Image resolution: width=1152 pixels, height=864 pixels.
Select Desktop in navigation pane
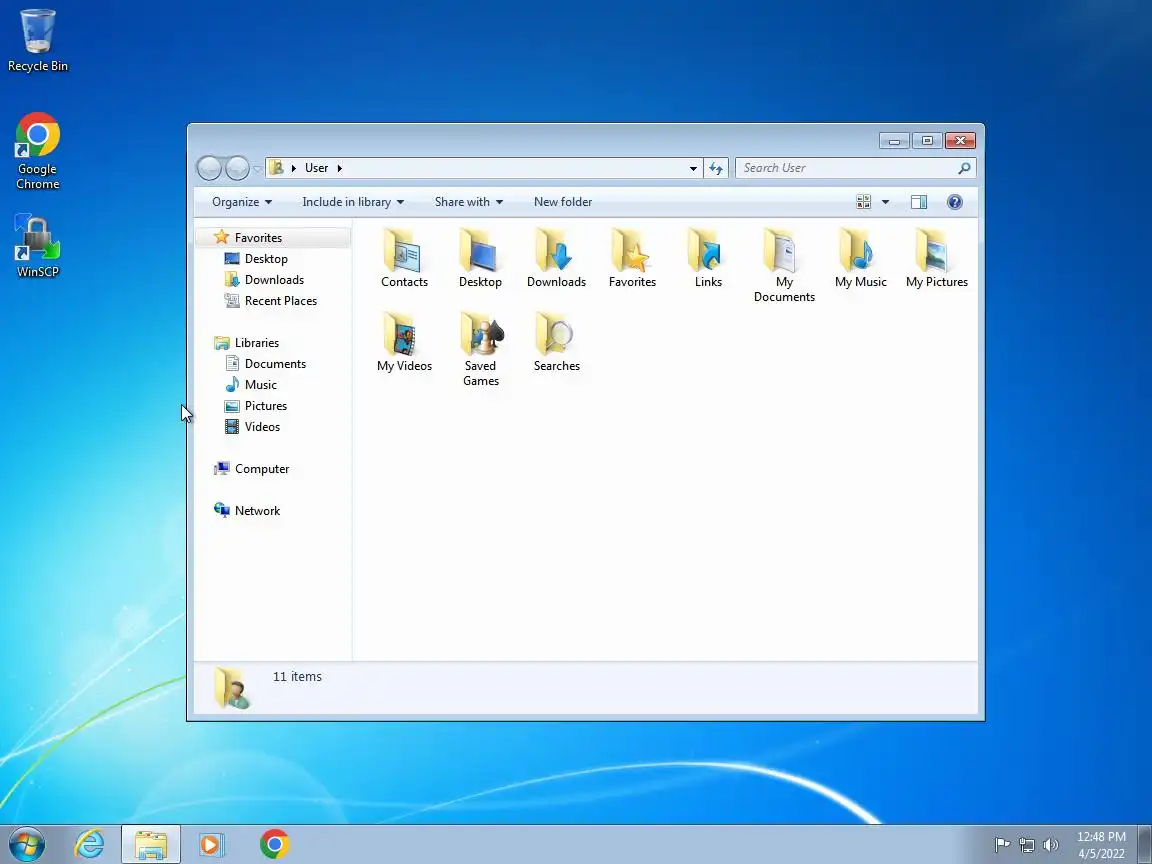coord(266,259)
